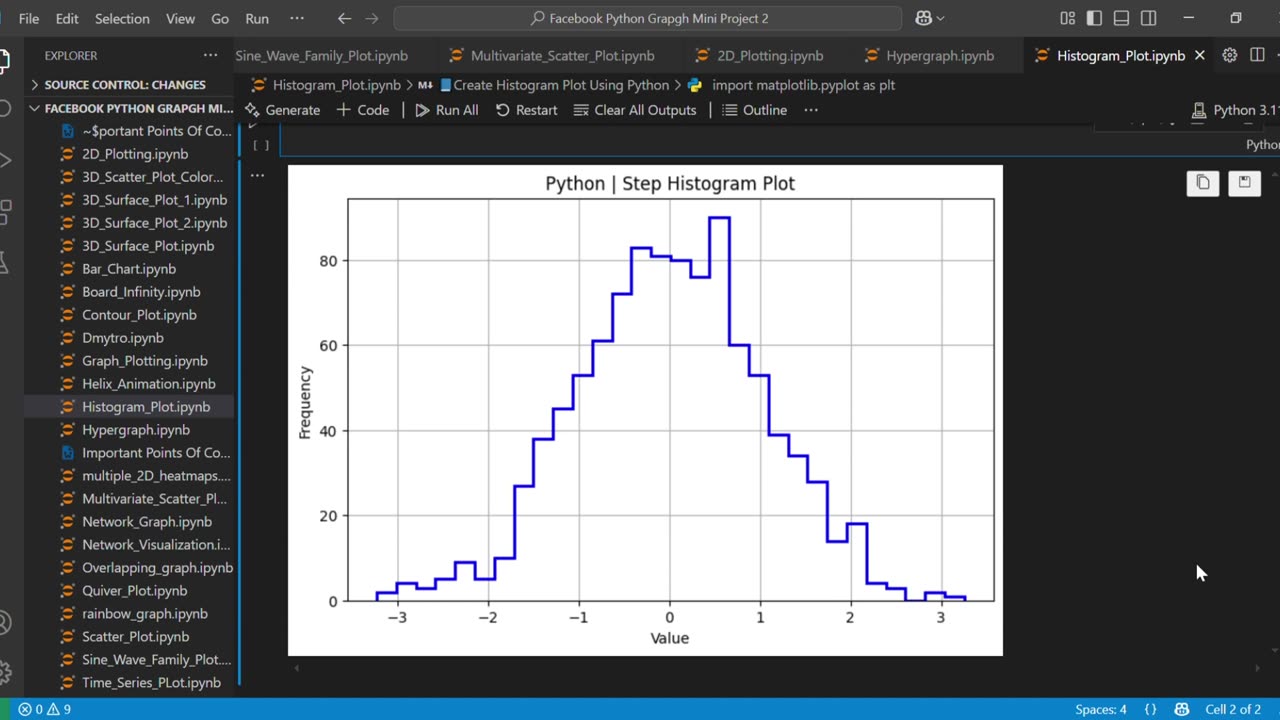Close the Histogram_Plot.ipynb tab
This screenshot has width=1280, height=720.
(1200, 56)
